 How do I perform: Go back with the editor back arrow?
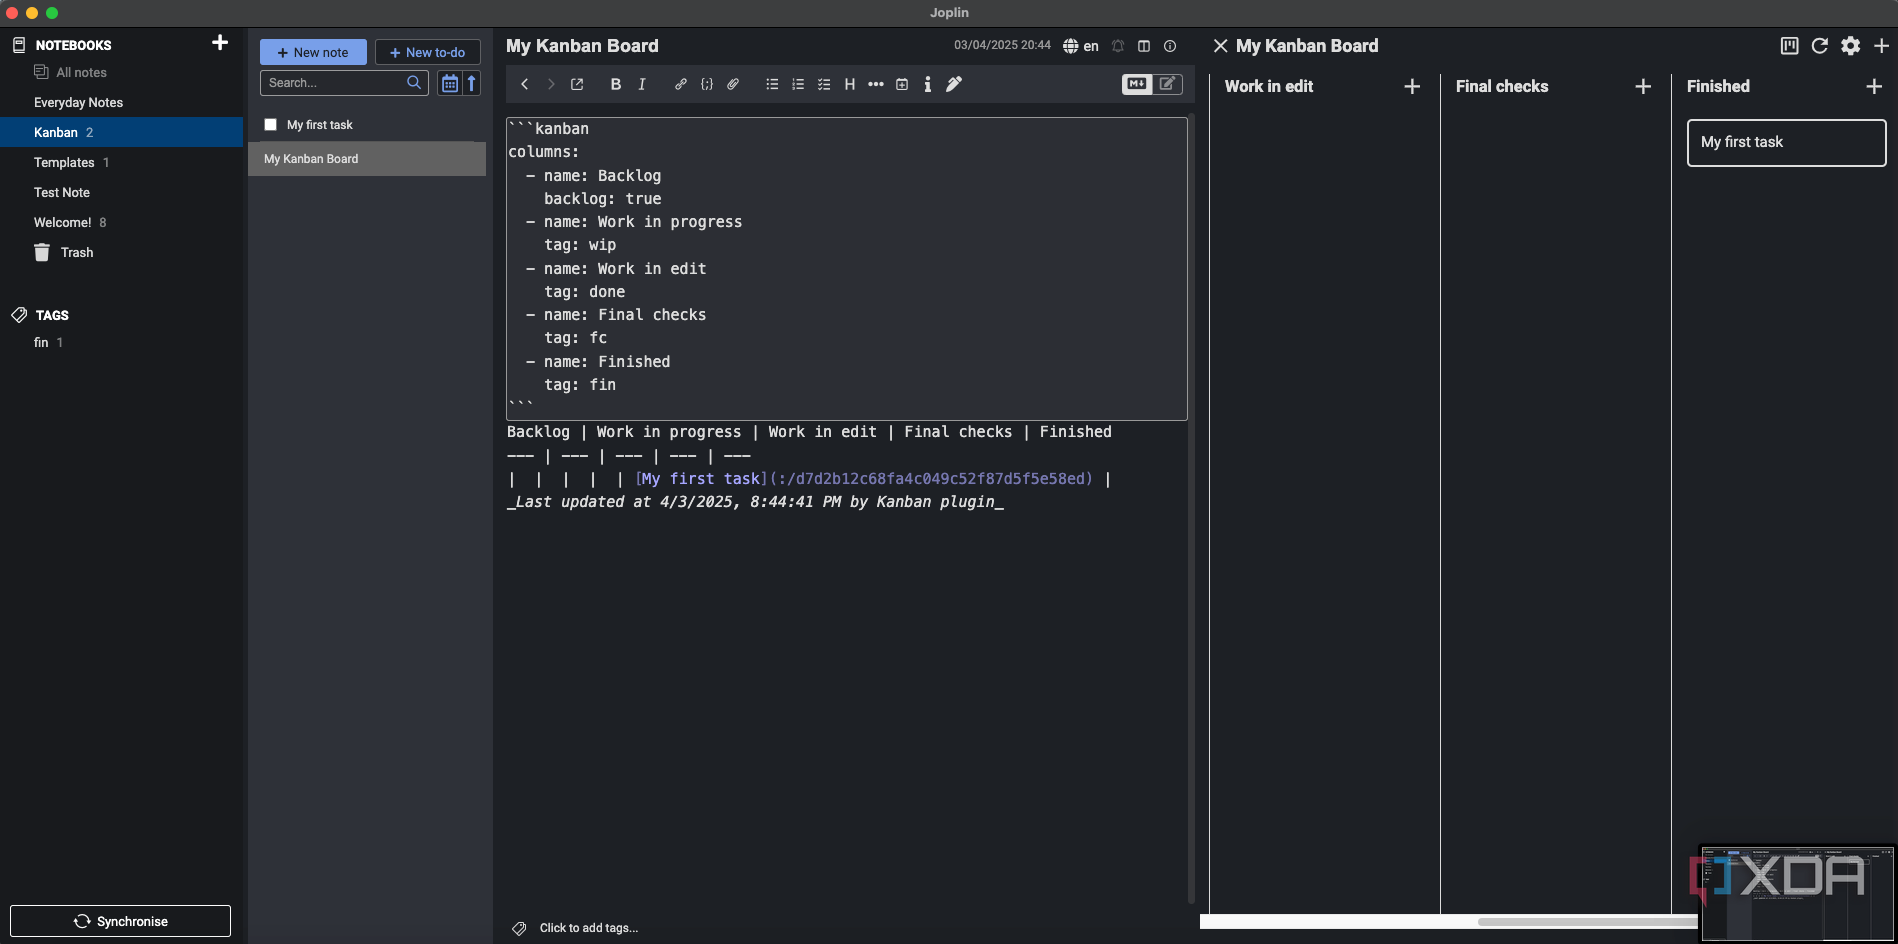click(524, 84)
